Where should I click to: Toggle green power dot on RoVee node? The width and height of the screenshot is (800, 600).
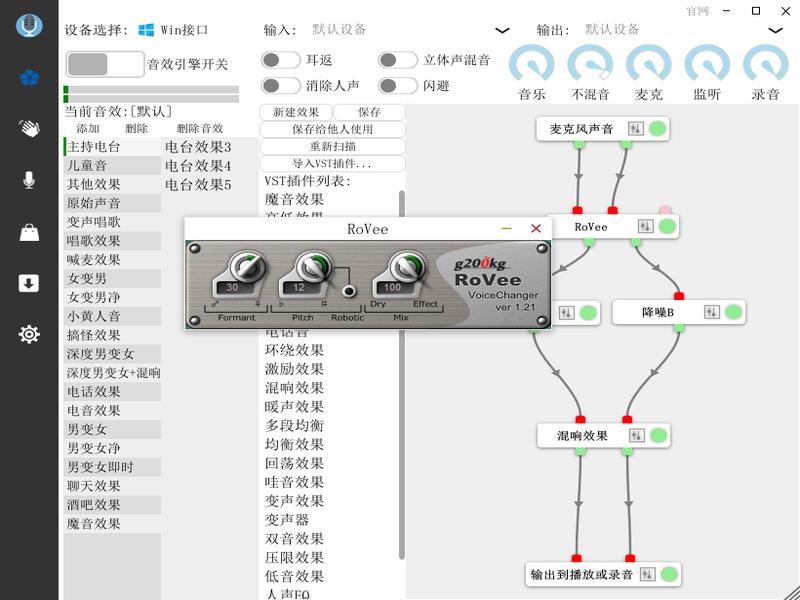click(x=667, y=226)
